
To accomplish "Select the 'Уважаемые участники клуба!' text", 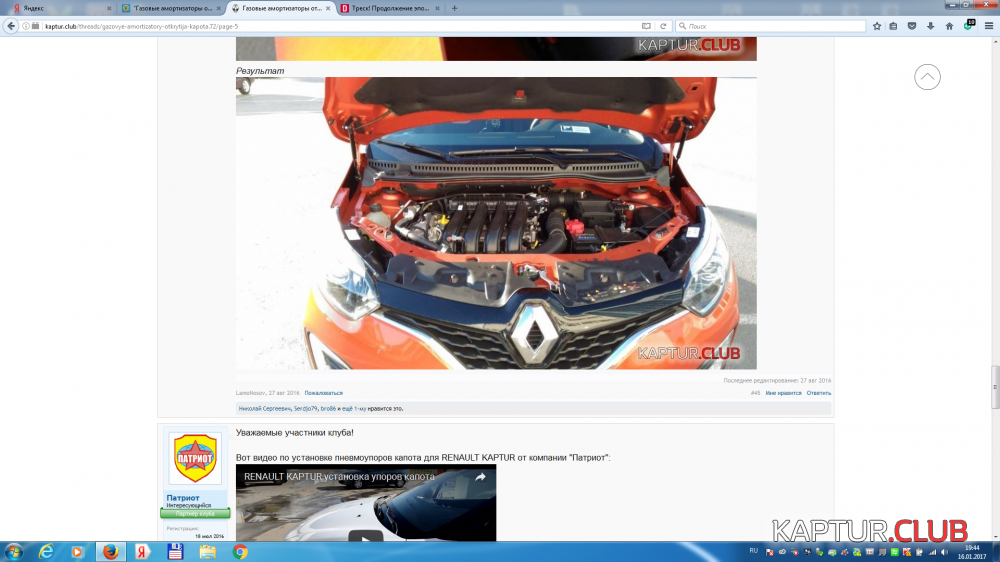I will point(295,433).
